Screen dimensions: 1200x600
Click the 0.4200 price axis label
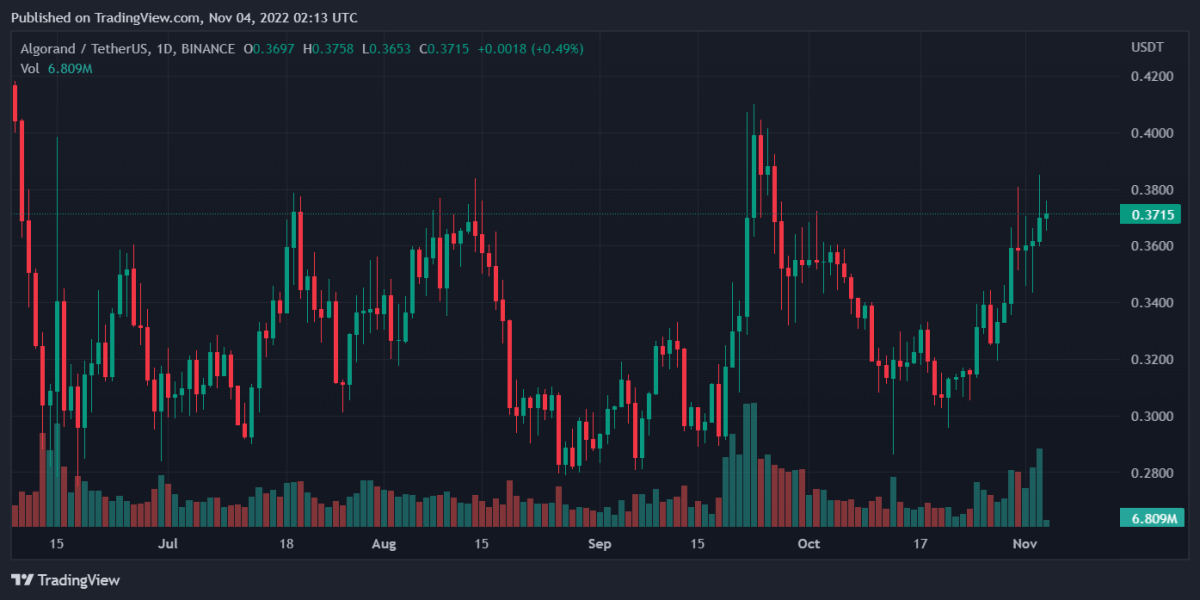[x=1153, y=76]
